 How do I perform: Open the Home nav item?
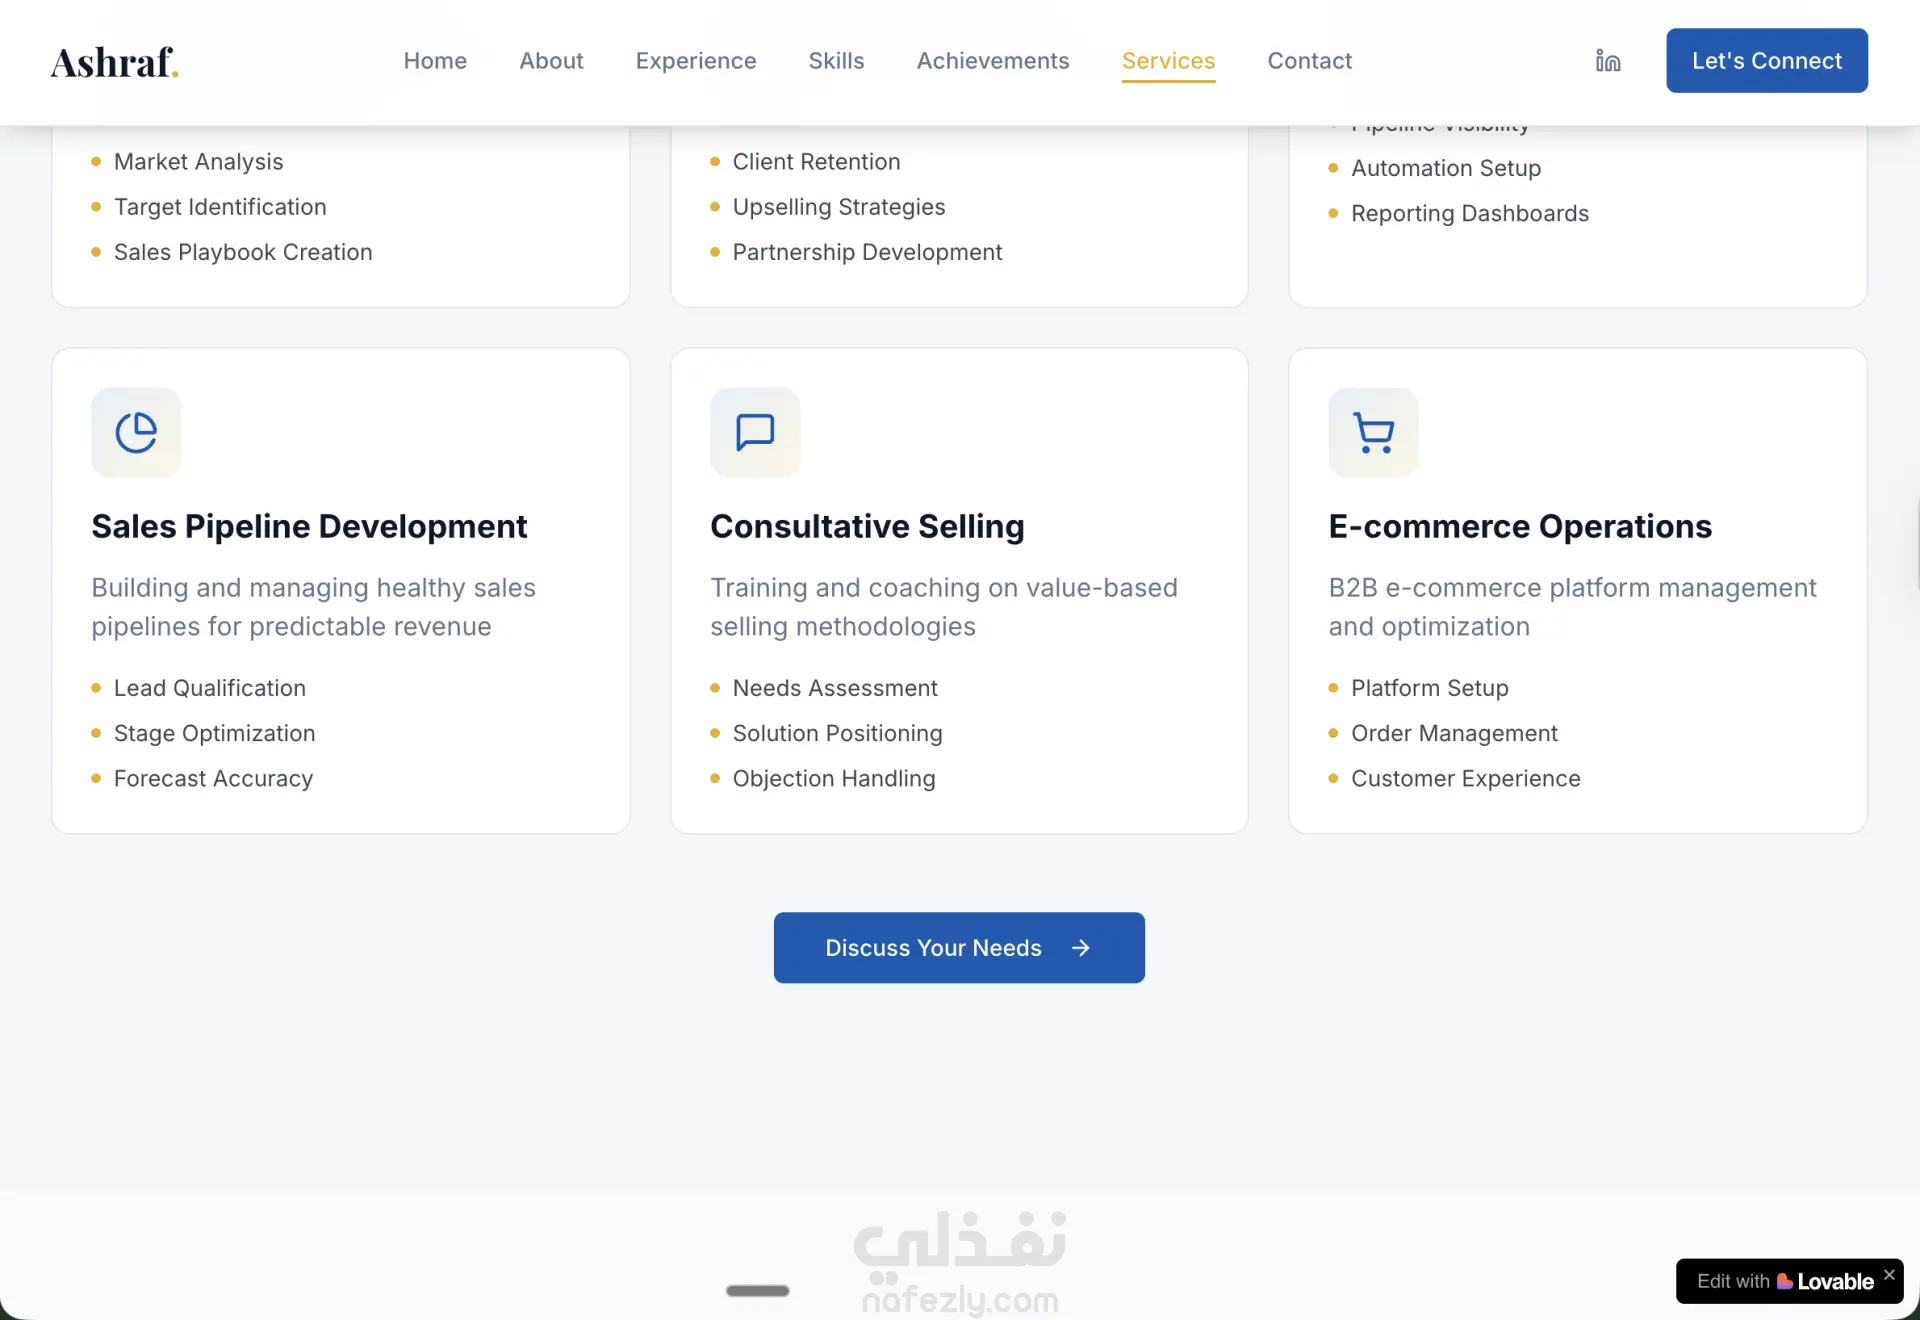(x=435, y=61)
